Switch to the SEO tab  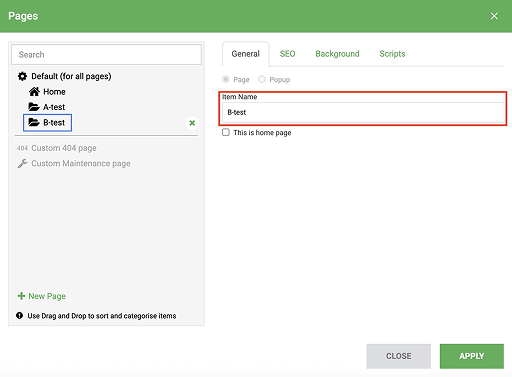287,54
